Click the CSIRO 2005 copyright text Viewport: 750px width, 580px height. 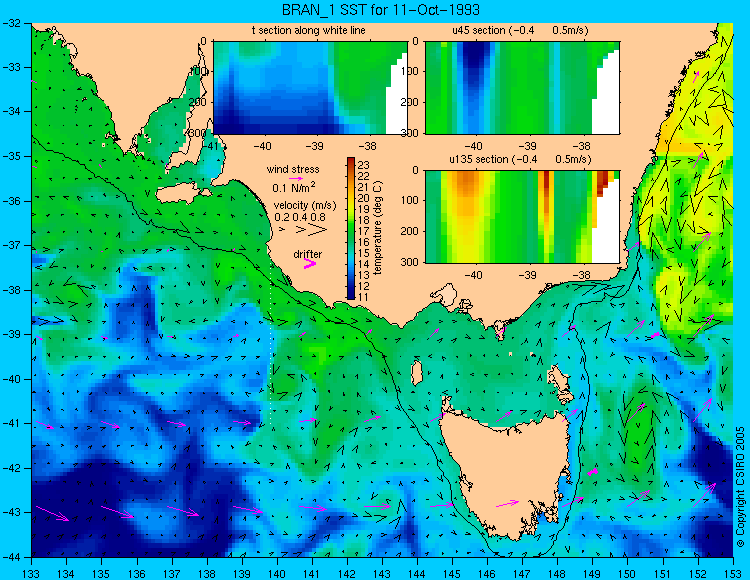click(740, 487)
